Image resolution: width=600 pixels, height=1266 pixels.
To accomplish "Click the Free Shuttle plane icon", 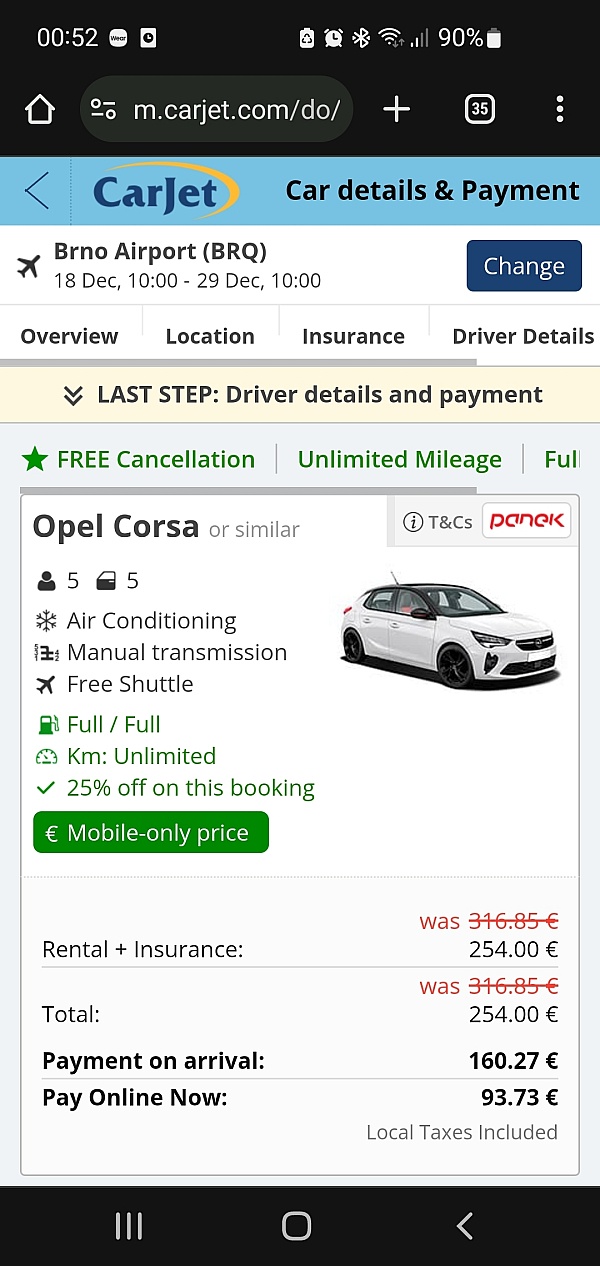I will [x=44, y=684].
